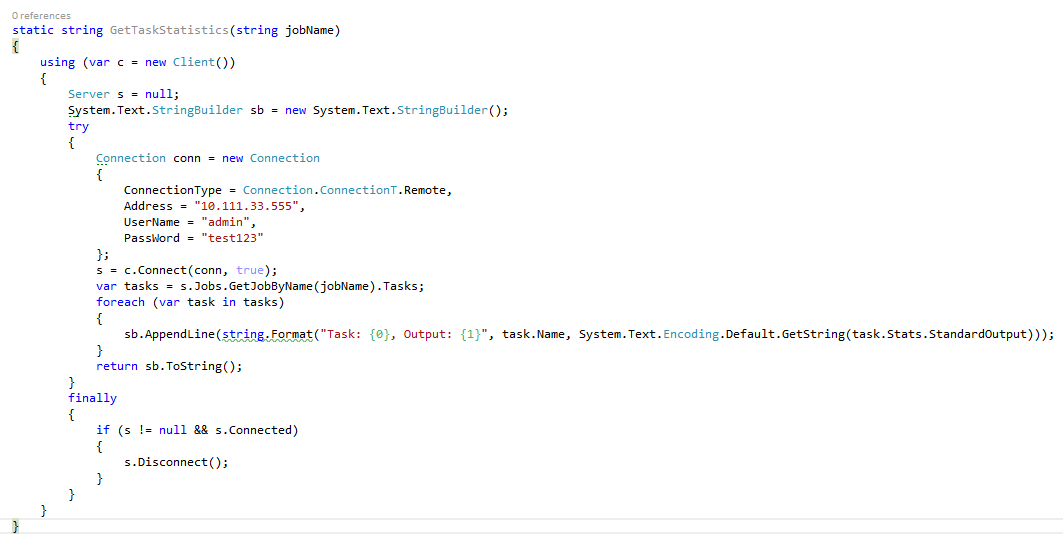Click the 'finally' keyword
The width and height of the screenshot is (1063, 547).
pyautogui.click(x=92, y=398)
